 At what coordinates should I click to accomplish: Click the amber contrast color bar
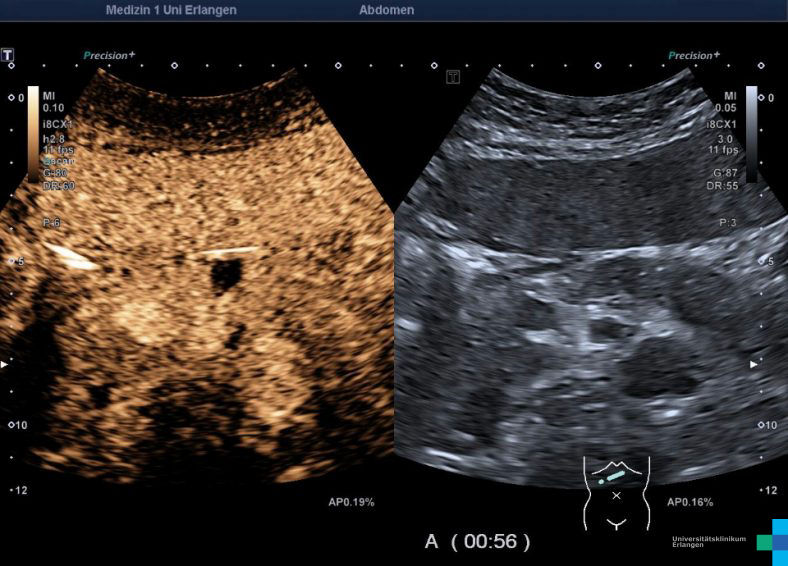coord(33,118)
